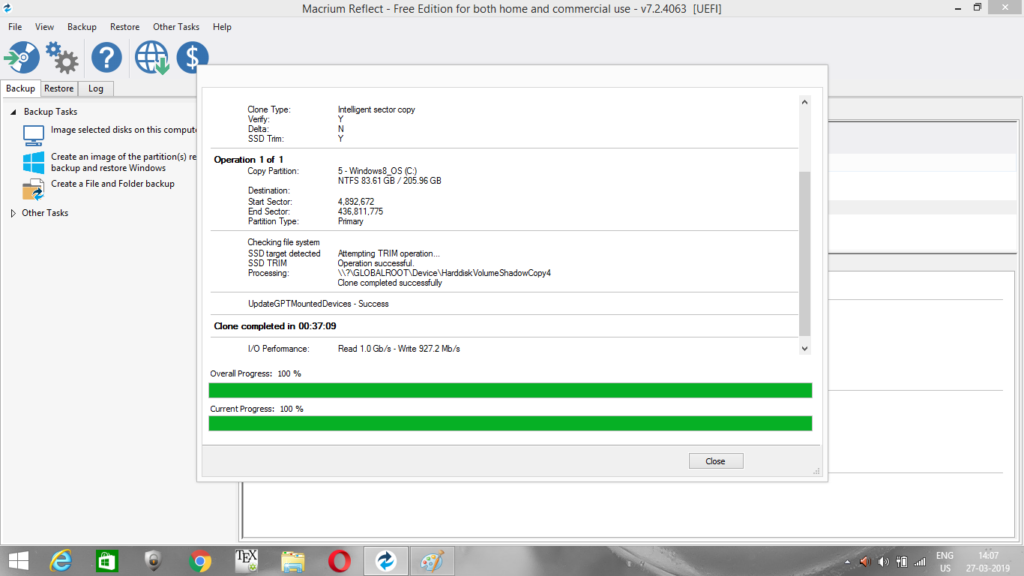Open the Backup menu
Screen dimensions: 1024x576
pyautogui.click(x=82, y=27)
